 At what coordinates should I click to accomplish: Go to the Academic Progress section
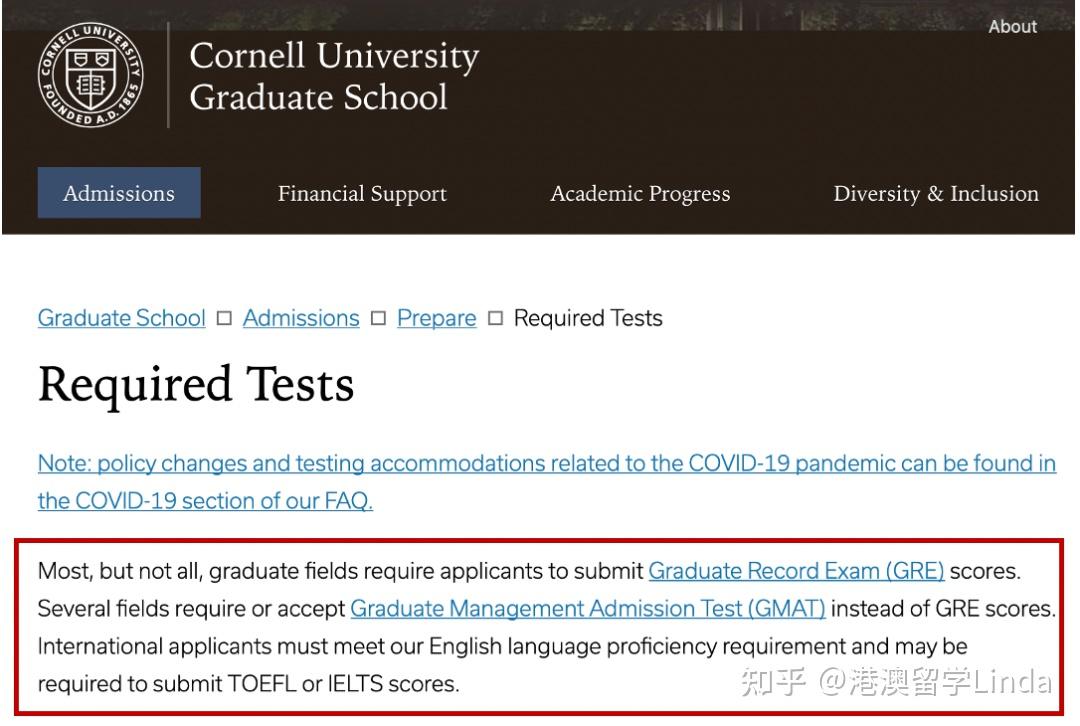[640, 194]
